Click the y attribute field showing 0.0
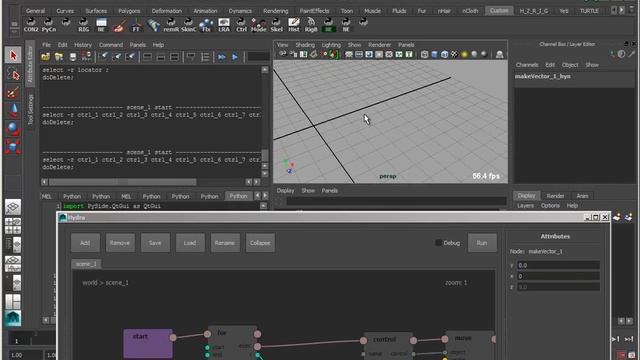640x360 pixels. [558, 265]
